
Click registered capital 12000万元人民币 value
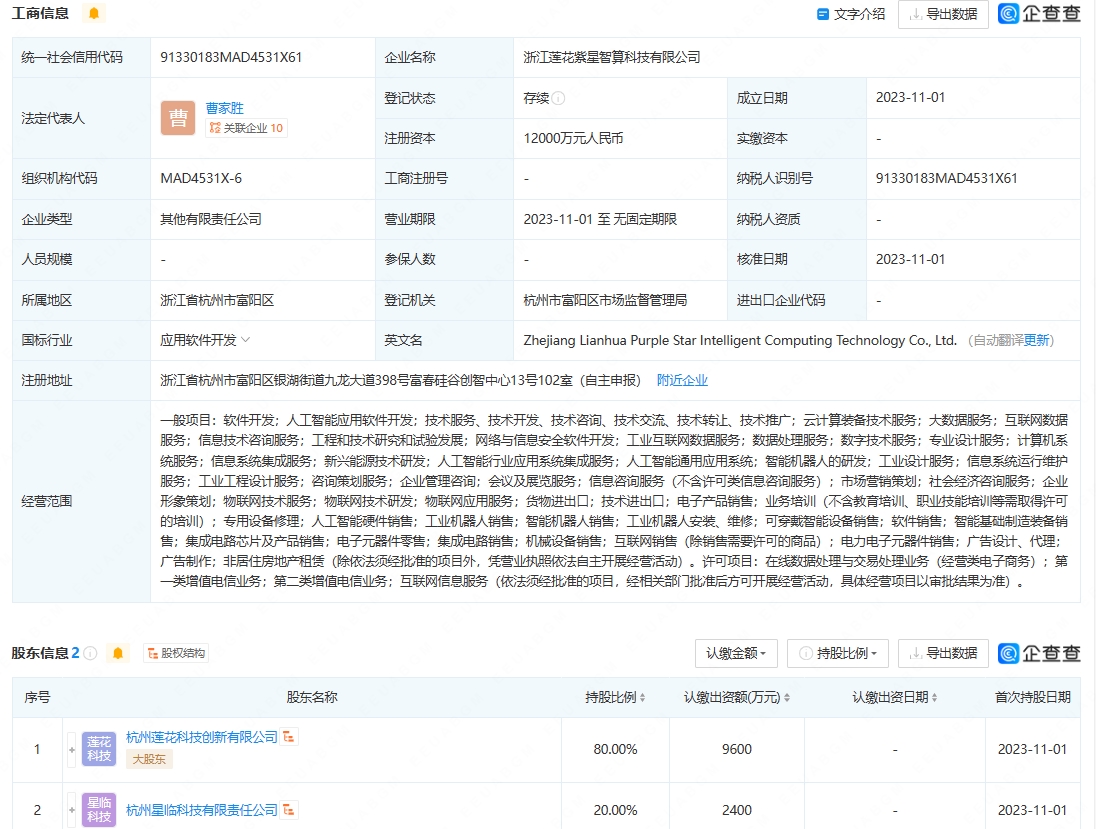(573, 138)
